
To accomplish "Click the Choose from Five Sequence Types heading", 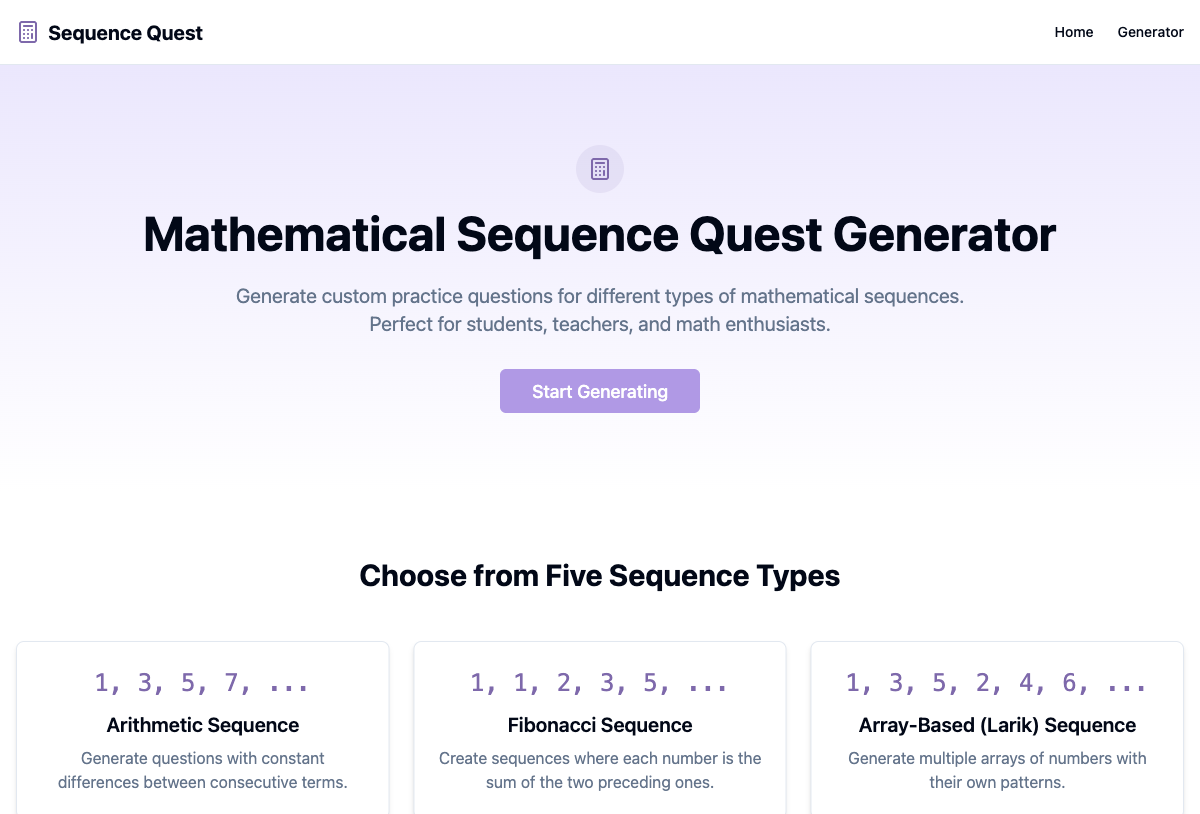I will coord(600,576).
